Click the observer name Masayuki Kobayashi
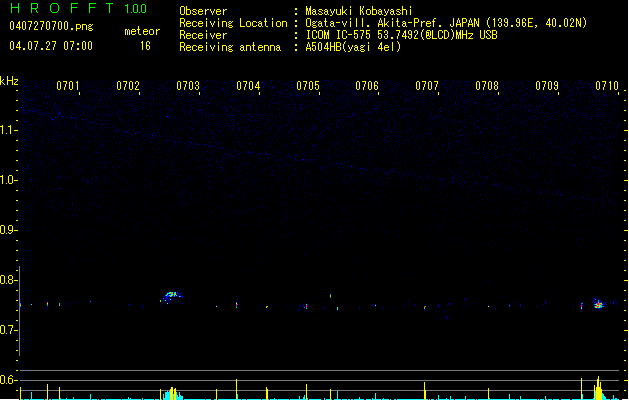629x400 pixels. (359, 11)
